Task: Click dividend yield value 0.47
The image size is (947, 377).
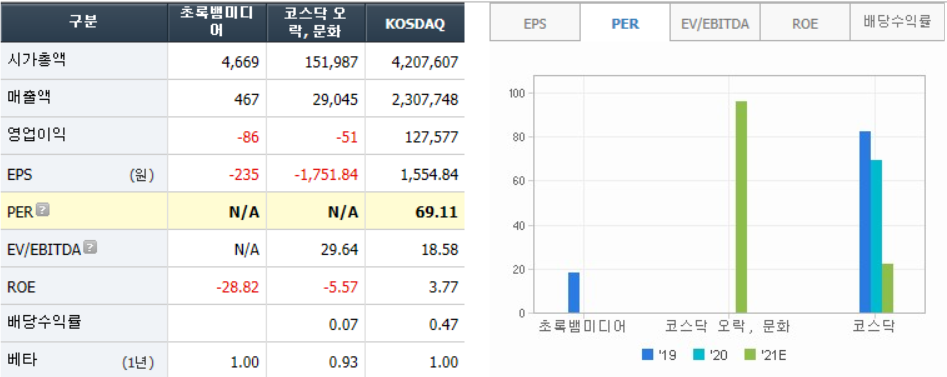Action: 444,324
